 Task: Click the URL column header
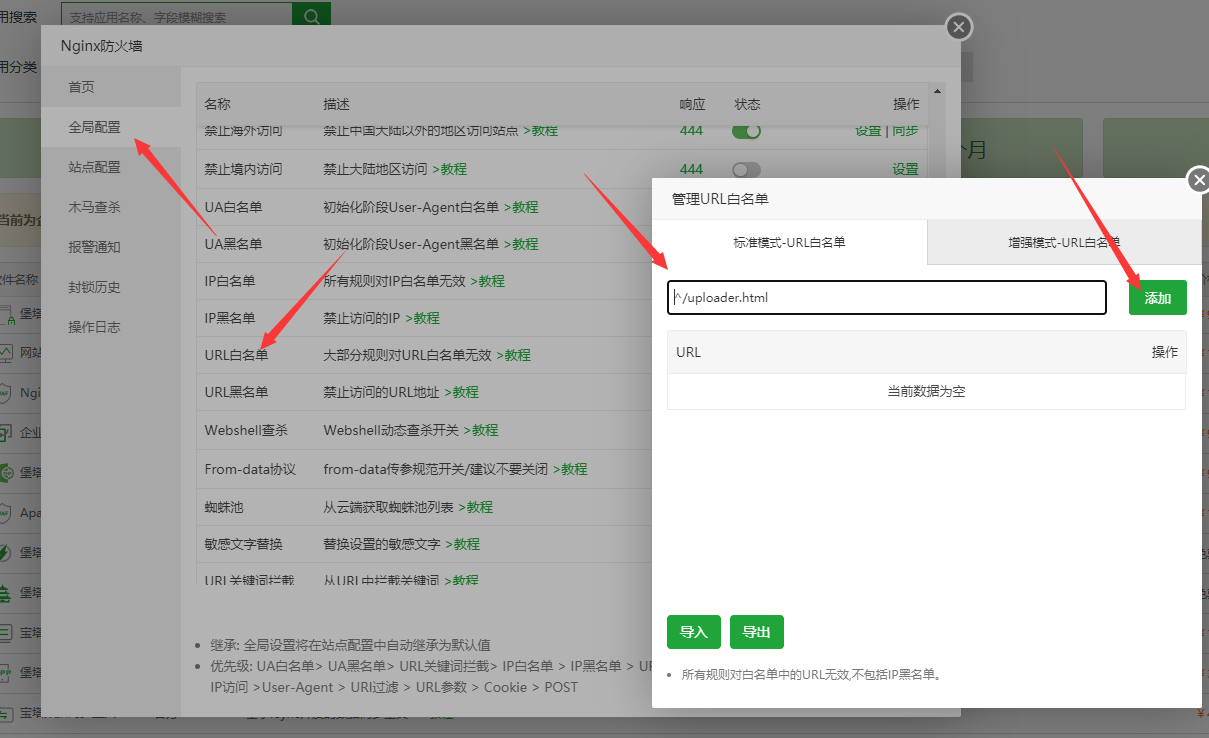pyautogui.click(x=688, y=352)
